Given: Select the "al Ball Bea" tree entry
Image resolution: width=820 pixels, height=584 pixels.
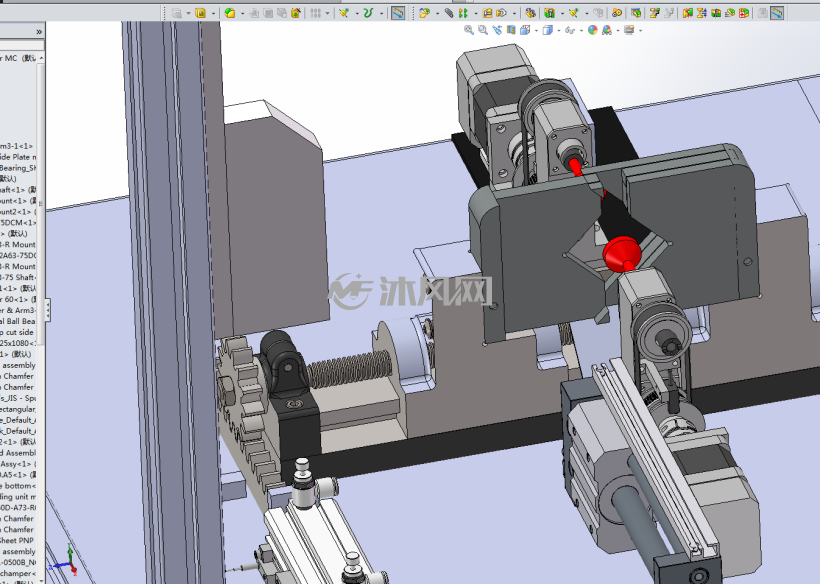Looking at the screenshot, I should pos(18,321).
